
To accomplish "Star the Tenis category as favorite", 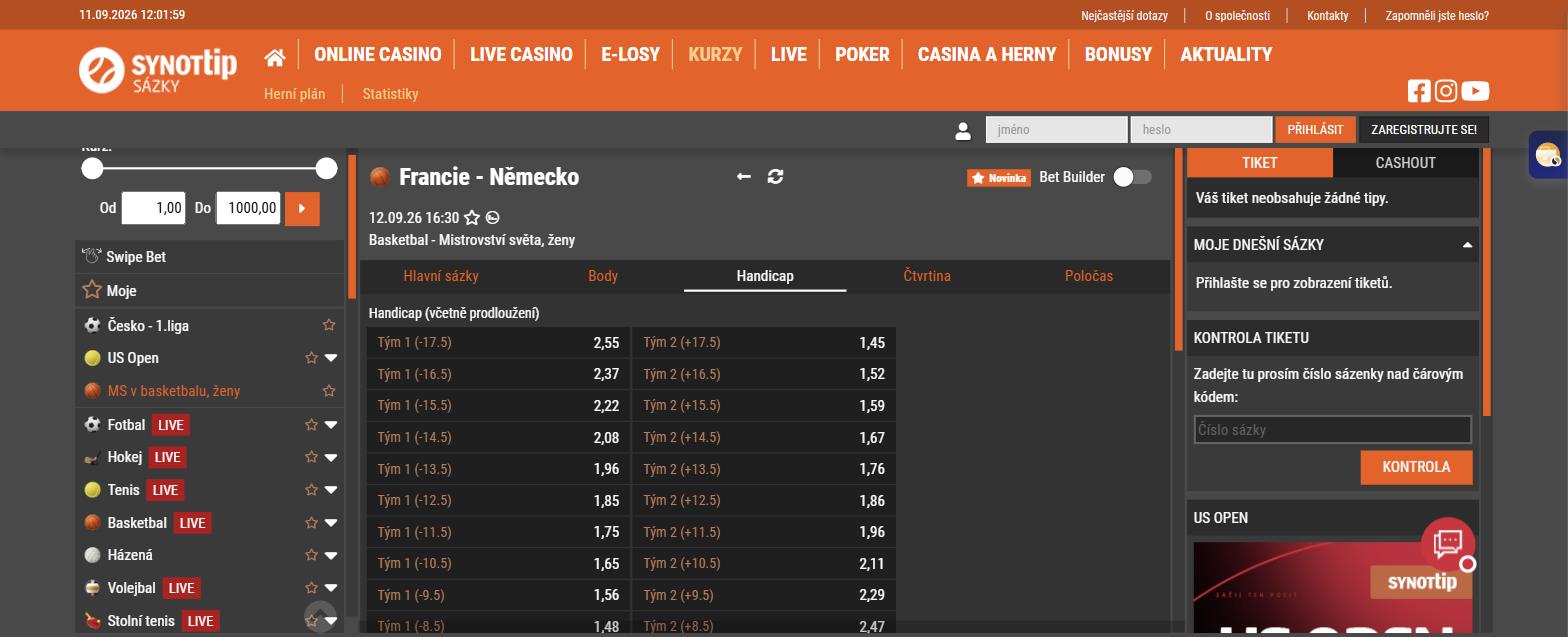I will point(311,490).
